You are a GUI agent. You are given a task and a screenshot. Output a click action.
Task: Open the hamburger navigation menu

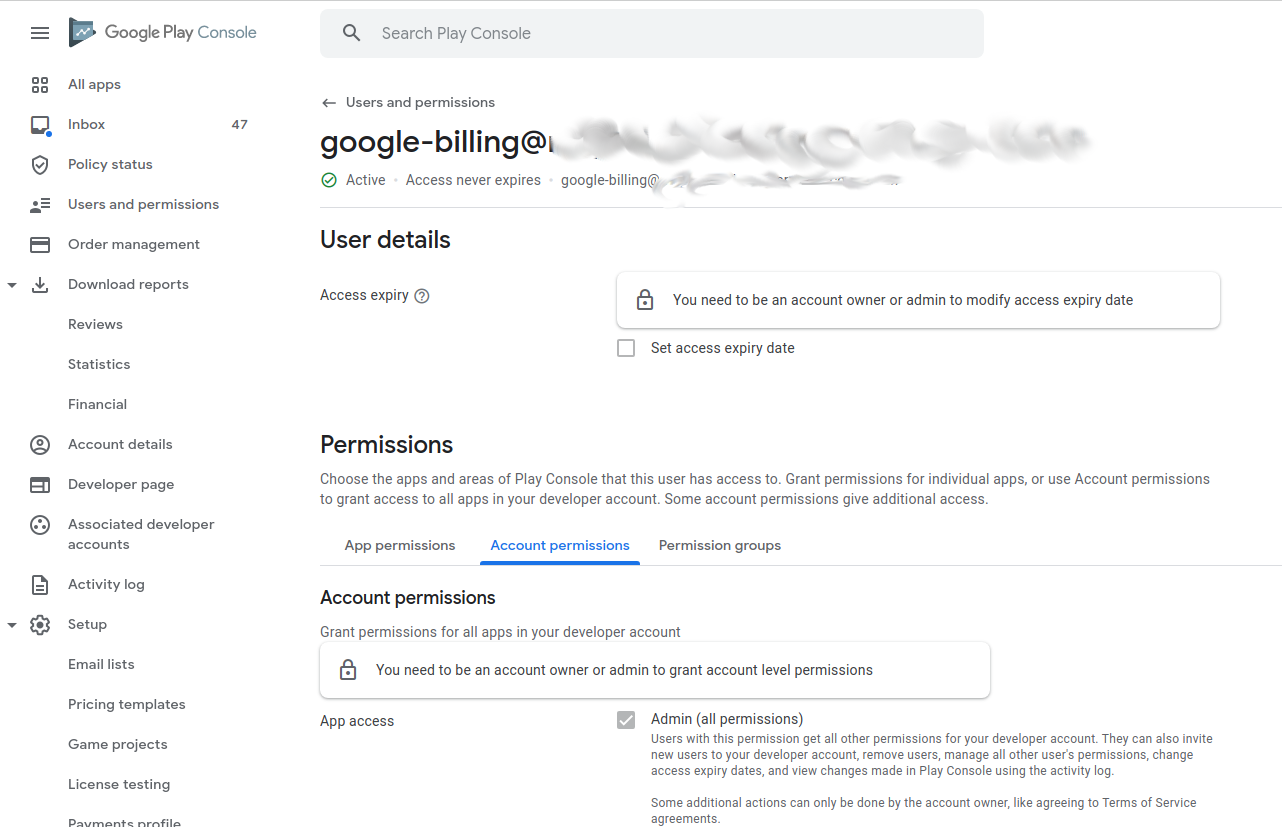pos(40,33)
